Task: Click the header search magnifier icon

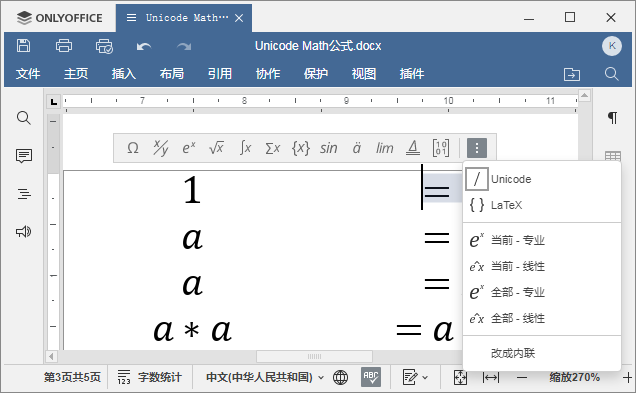Action: (x=611, y=74)
